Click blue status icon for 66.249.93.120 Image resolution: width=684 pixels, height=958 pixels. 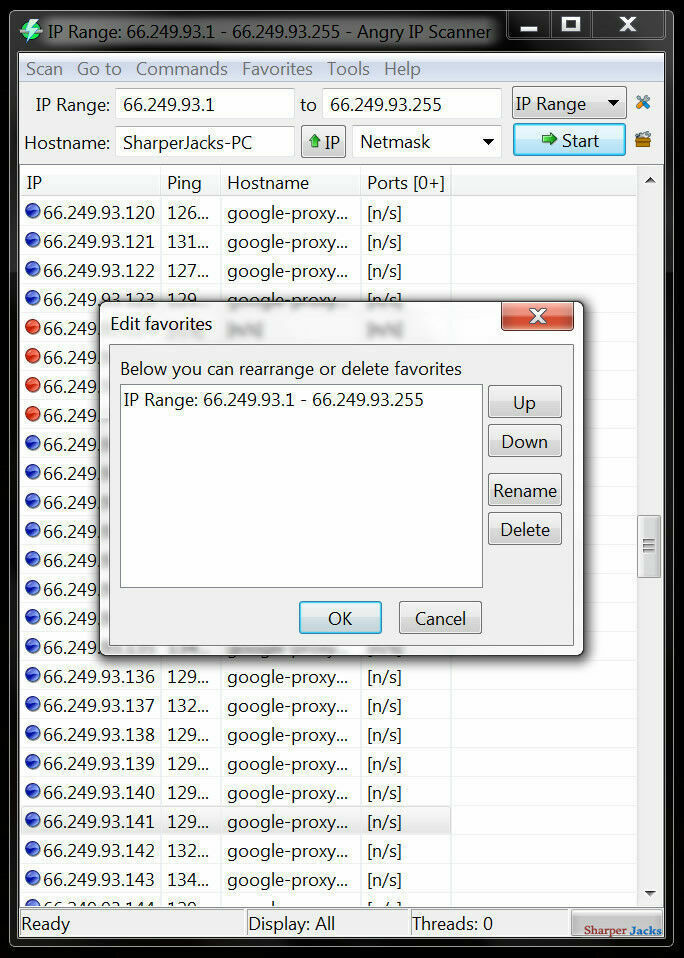(32, 211)
